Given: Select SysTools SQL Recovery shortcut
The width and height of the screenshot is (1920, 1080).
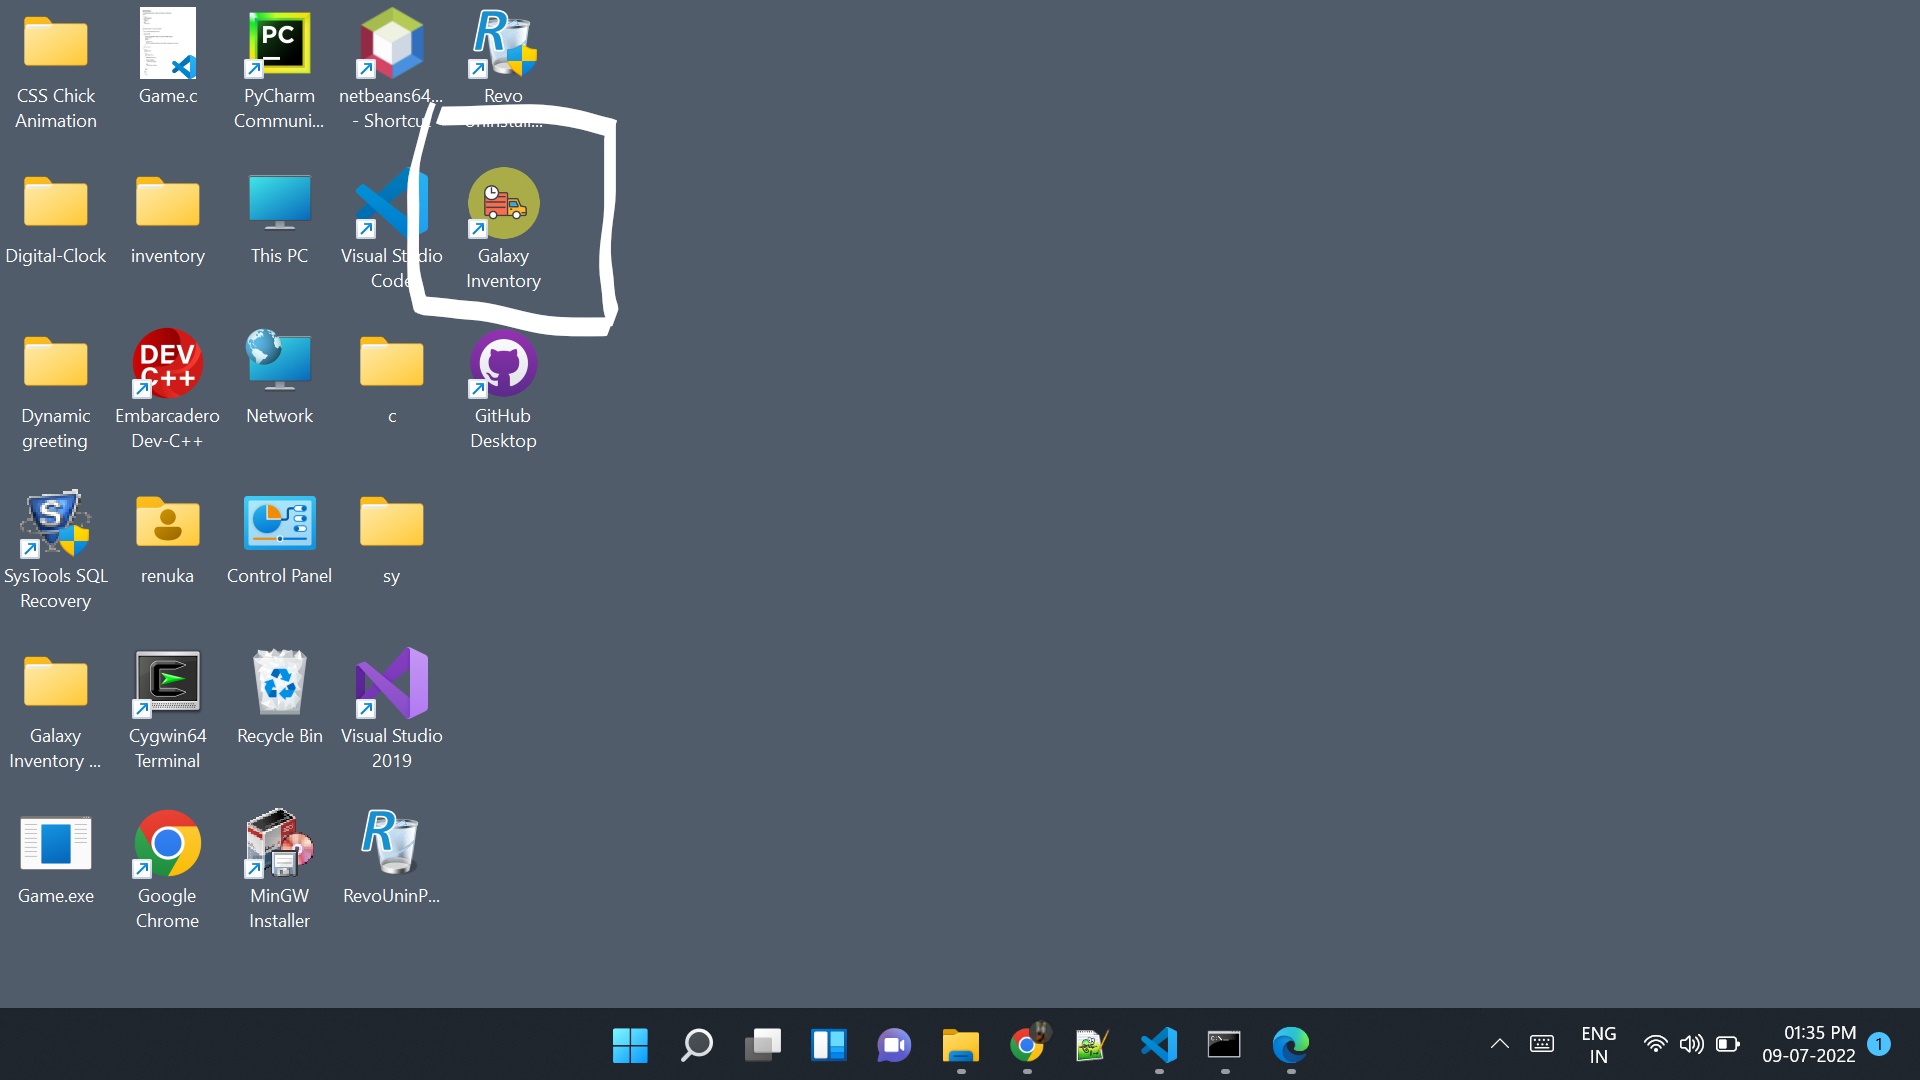Looking at the screenshot, I should 56,550.
